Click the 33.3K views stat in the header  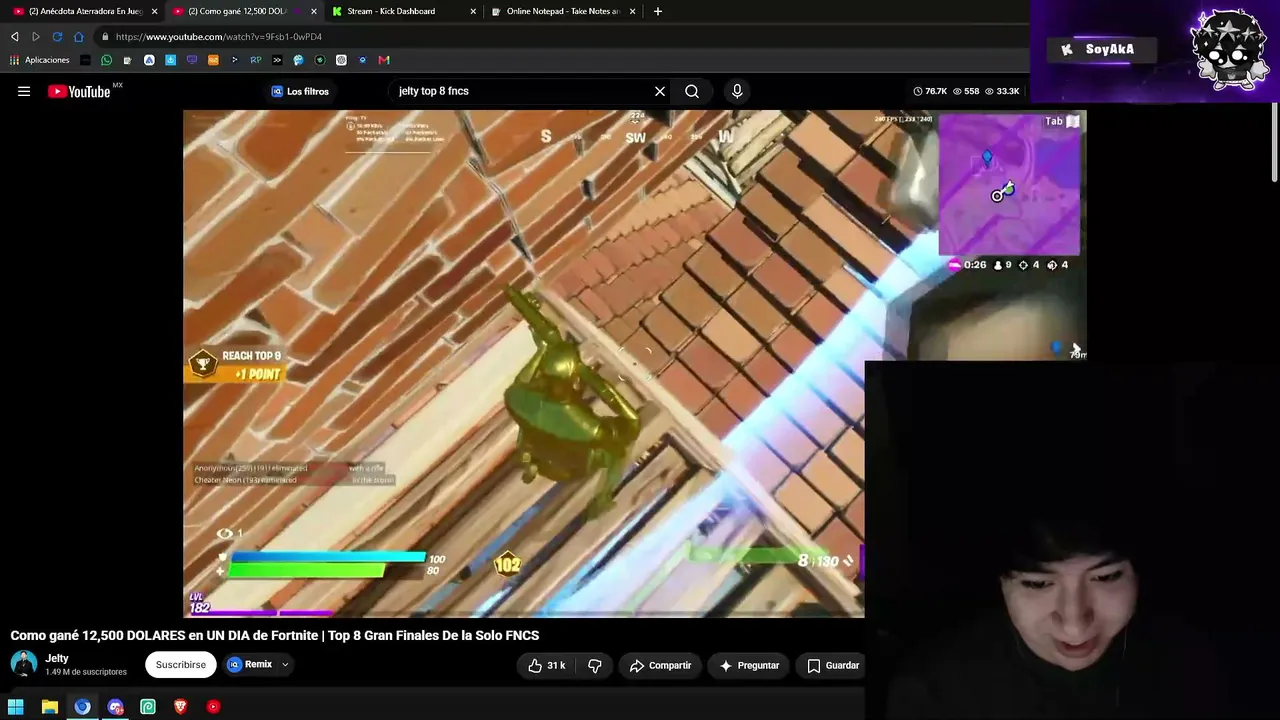1002,91
